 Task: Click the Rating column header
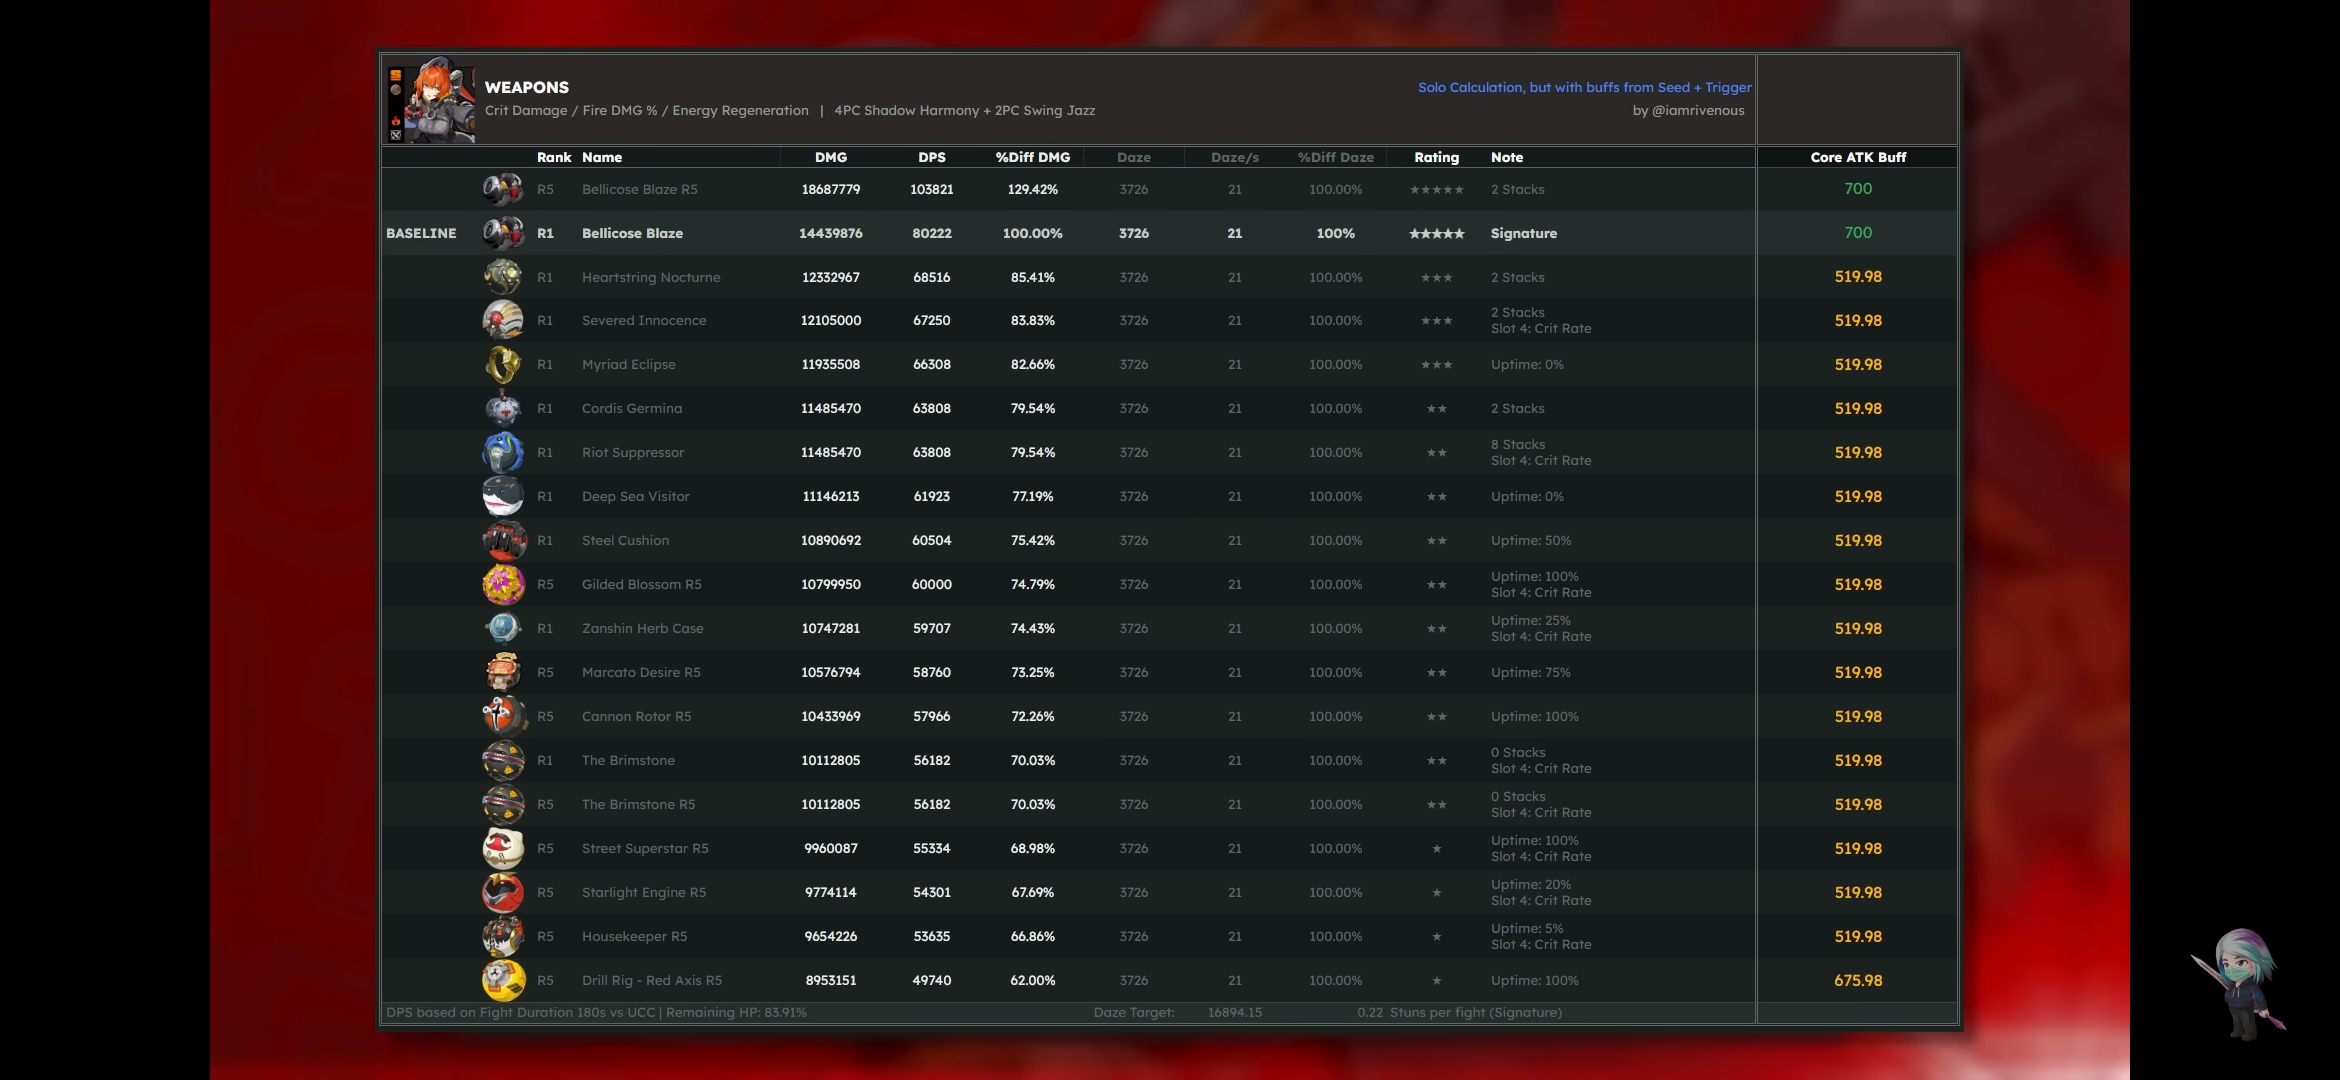[1436, 157]
